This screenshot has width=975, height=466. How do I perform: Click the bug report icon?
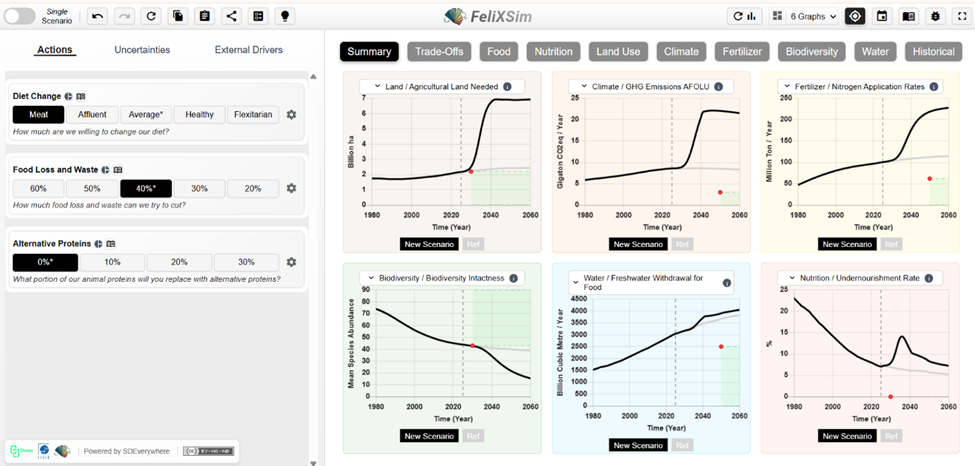tap(935, 16)
